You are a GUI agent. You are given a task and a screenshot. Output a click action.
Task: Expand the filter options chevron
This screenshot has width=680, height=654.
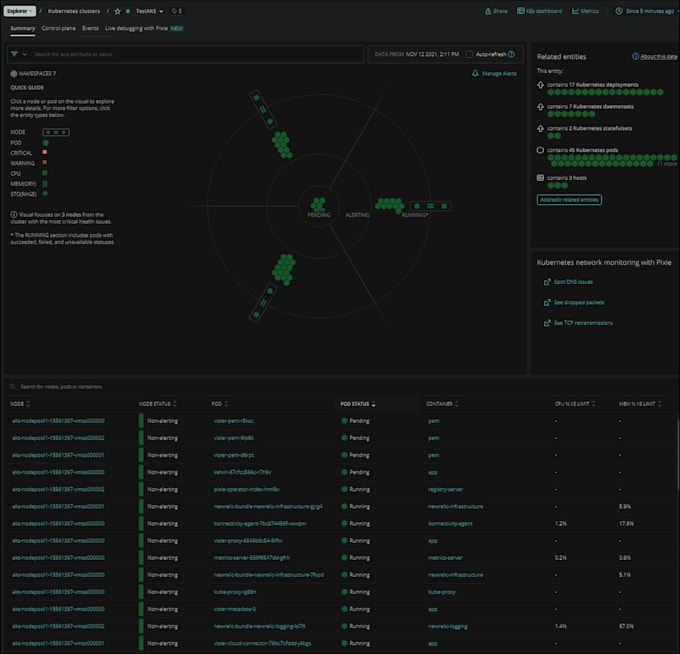point(24,54)
